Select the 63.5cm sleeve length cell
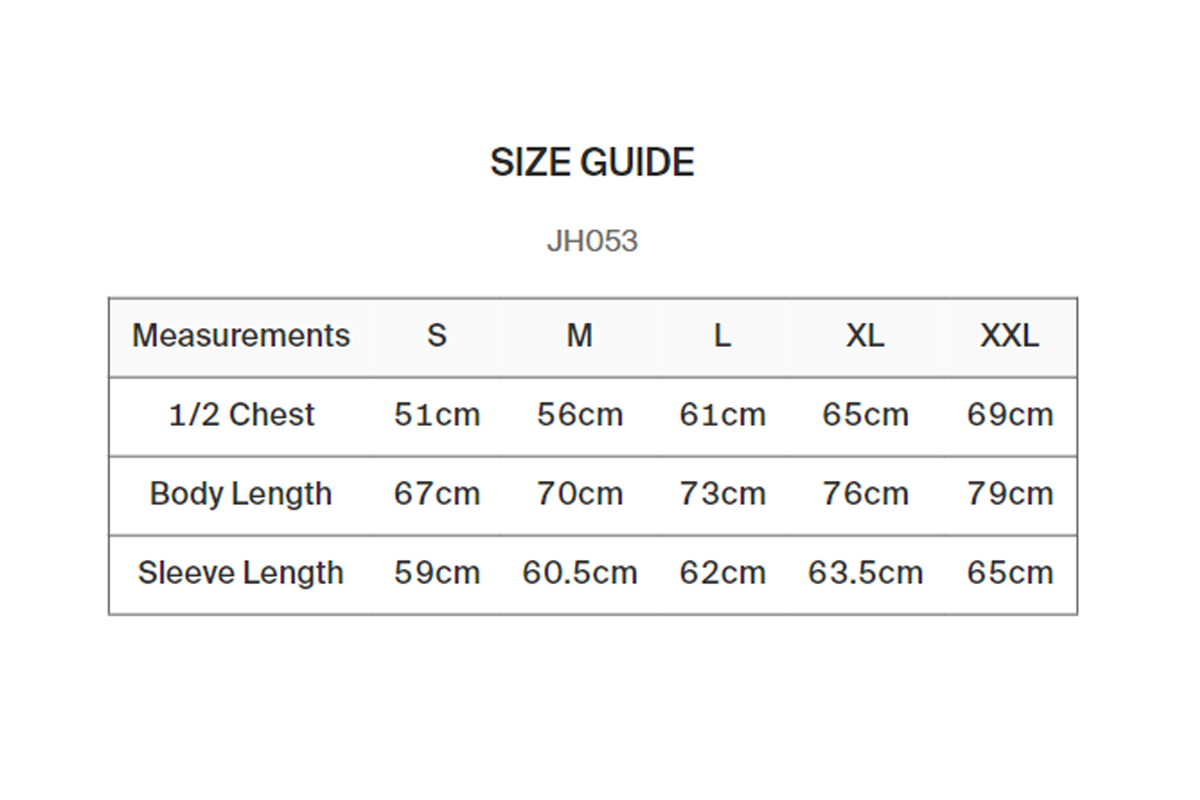 [865, 573]
